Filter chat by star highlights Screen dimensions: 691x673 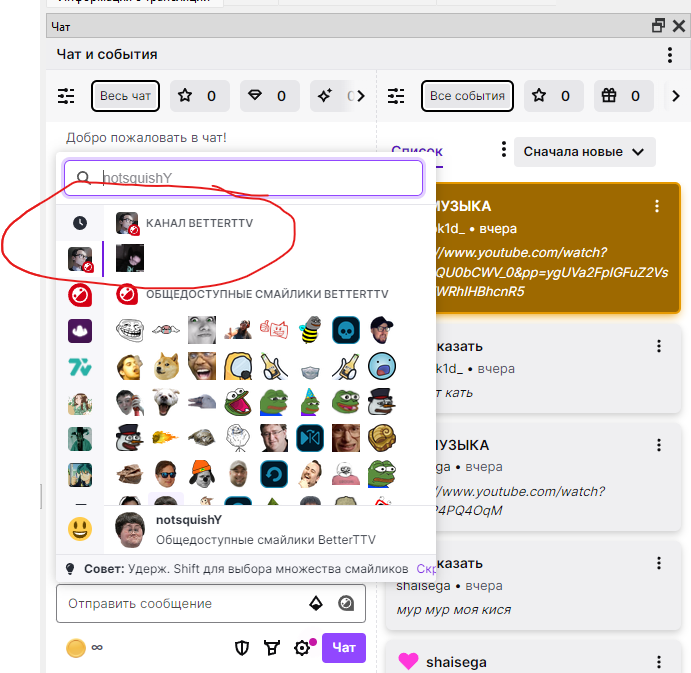199,96
